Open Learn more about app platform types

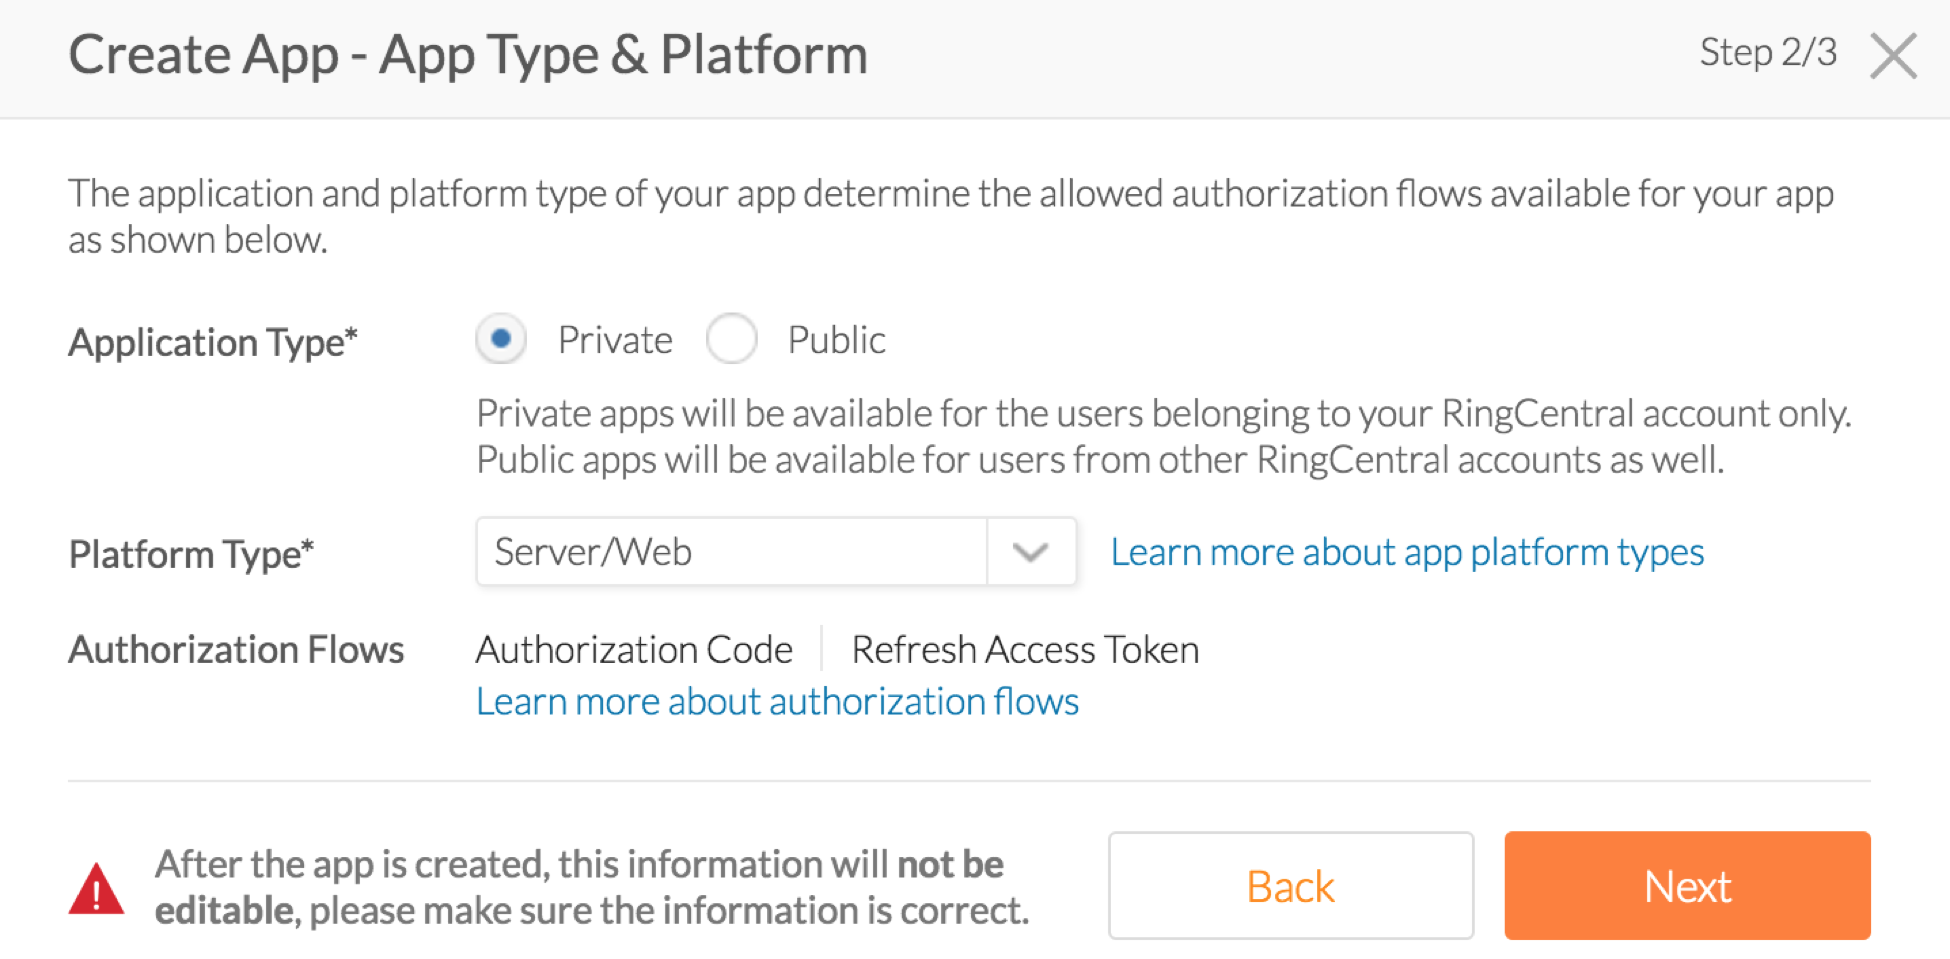(1407, 552)
